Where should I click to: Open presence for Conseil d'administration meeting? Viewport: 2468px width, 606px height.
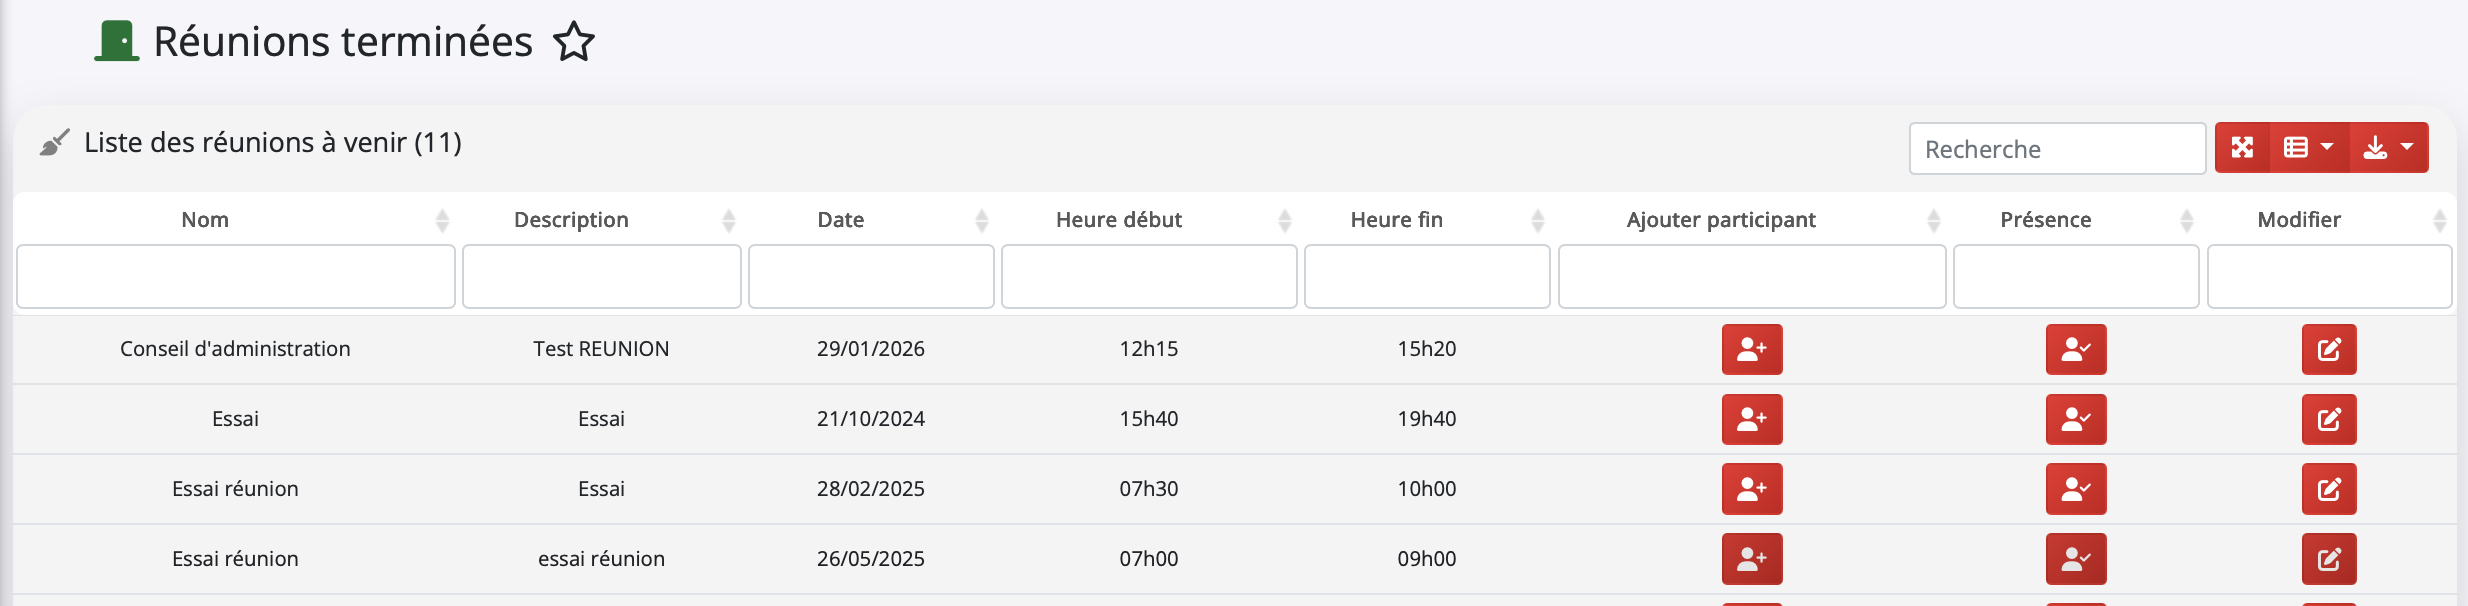2075,349
